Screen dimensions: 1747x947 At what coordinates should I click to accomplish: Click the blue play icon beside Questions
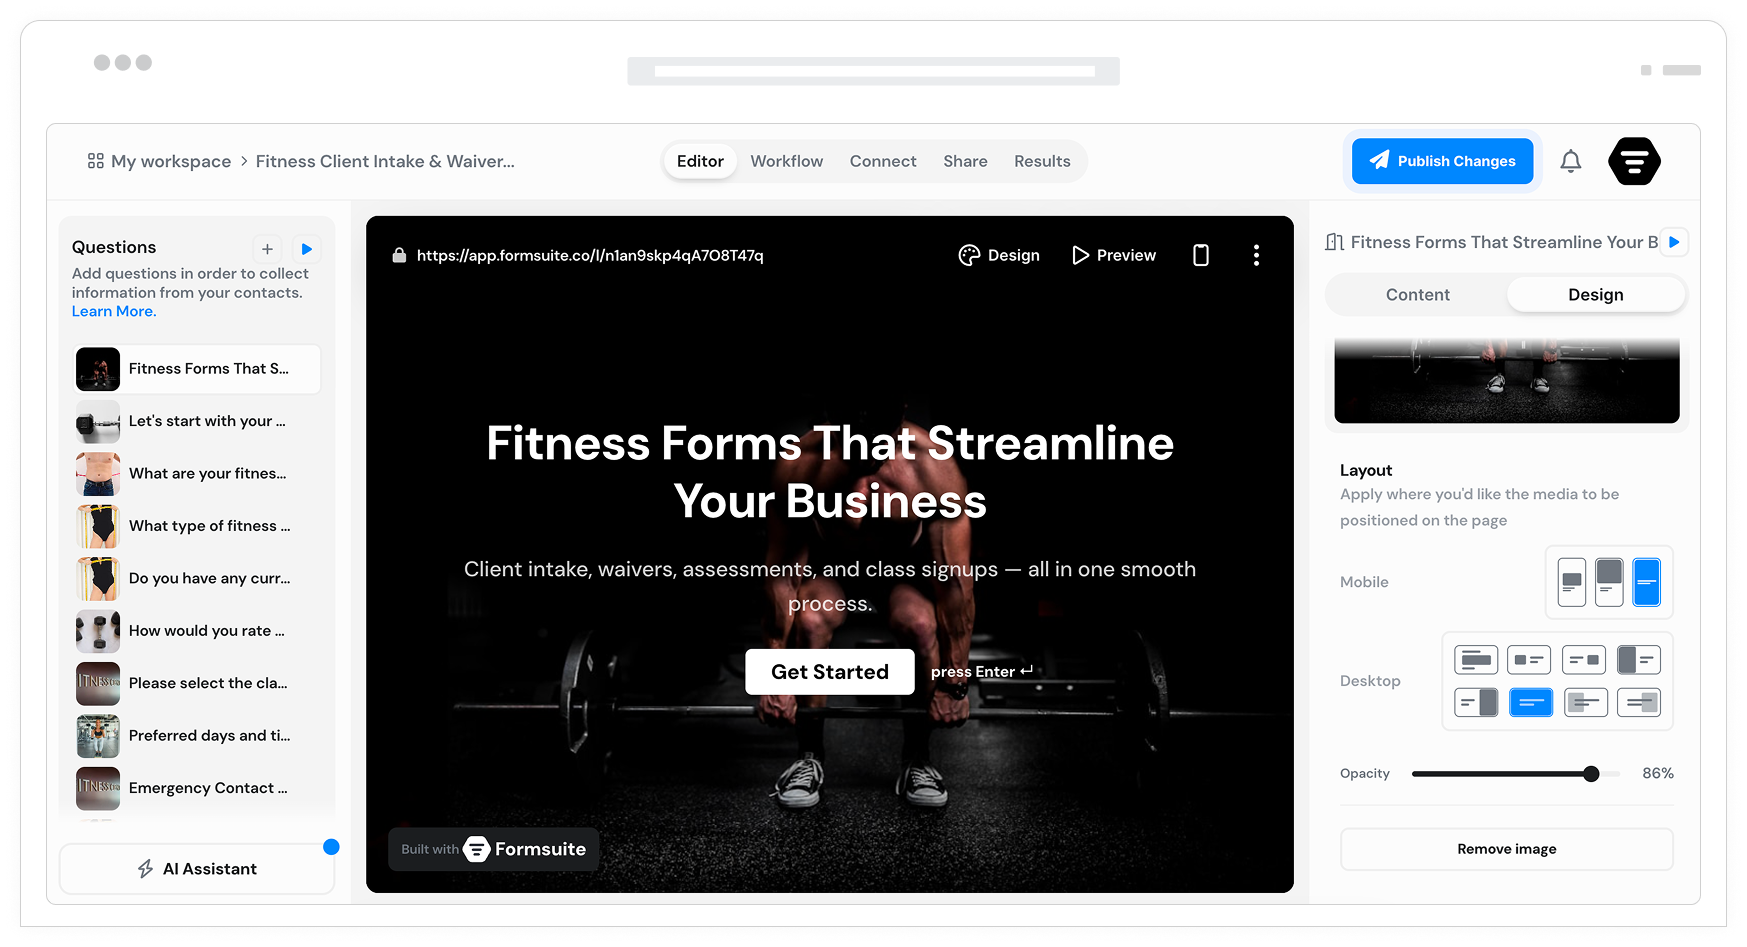pyautogui.click(x=307, y=249)
